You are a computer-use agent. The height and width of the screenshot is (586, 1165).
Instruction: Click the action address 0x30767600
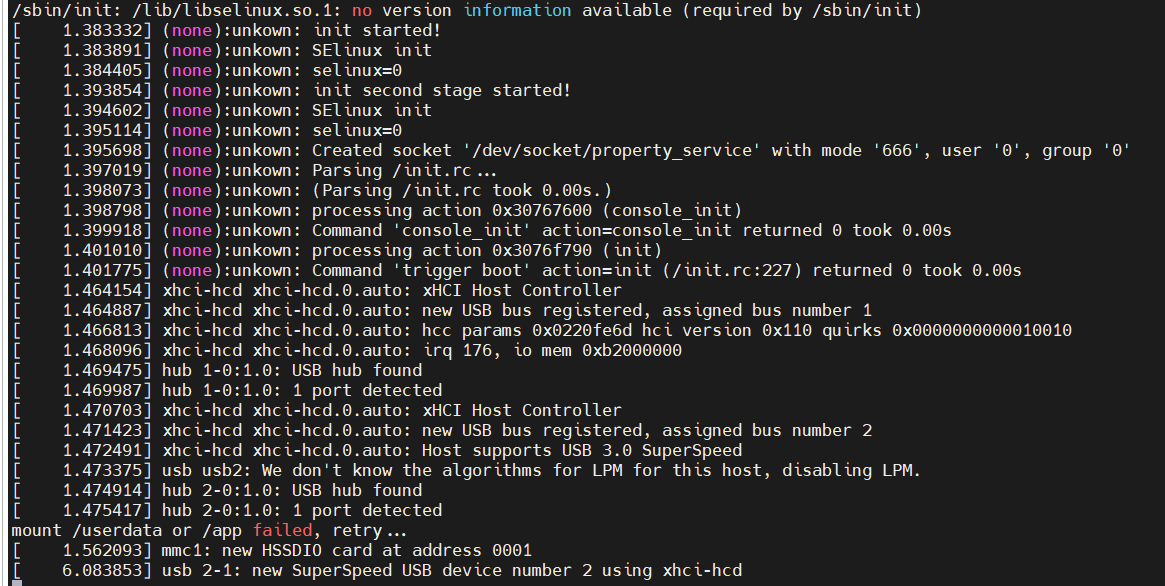(542, 210)
